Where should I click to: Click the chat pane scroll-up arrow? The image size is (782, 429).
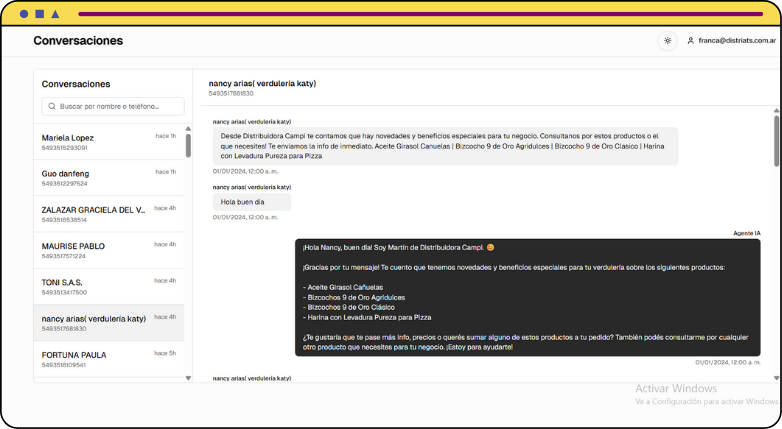click(776, 110)
